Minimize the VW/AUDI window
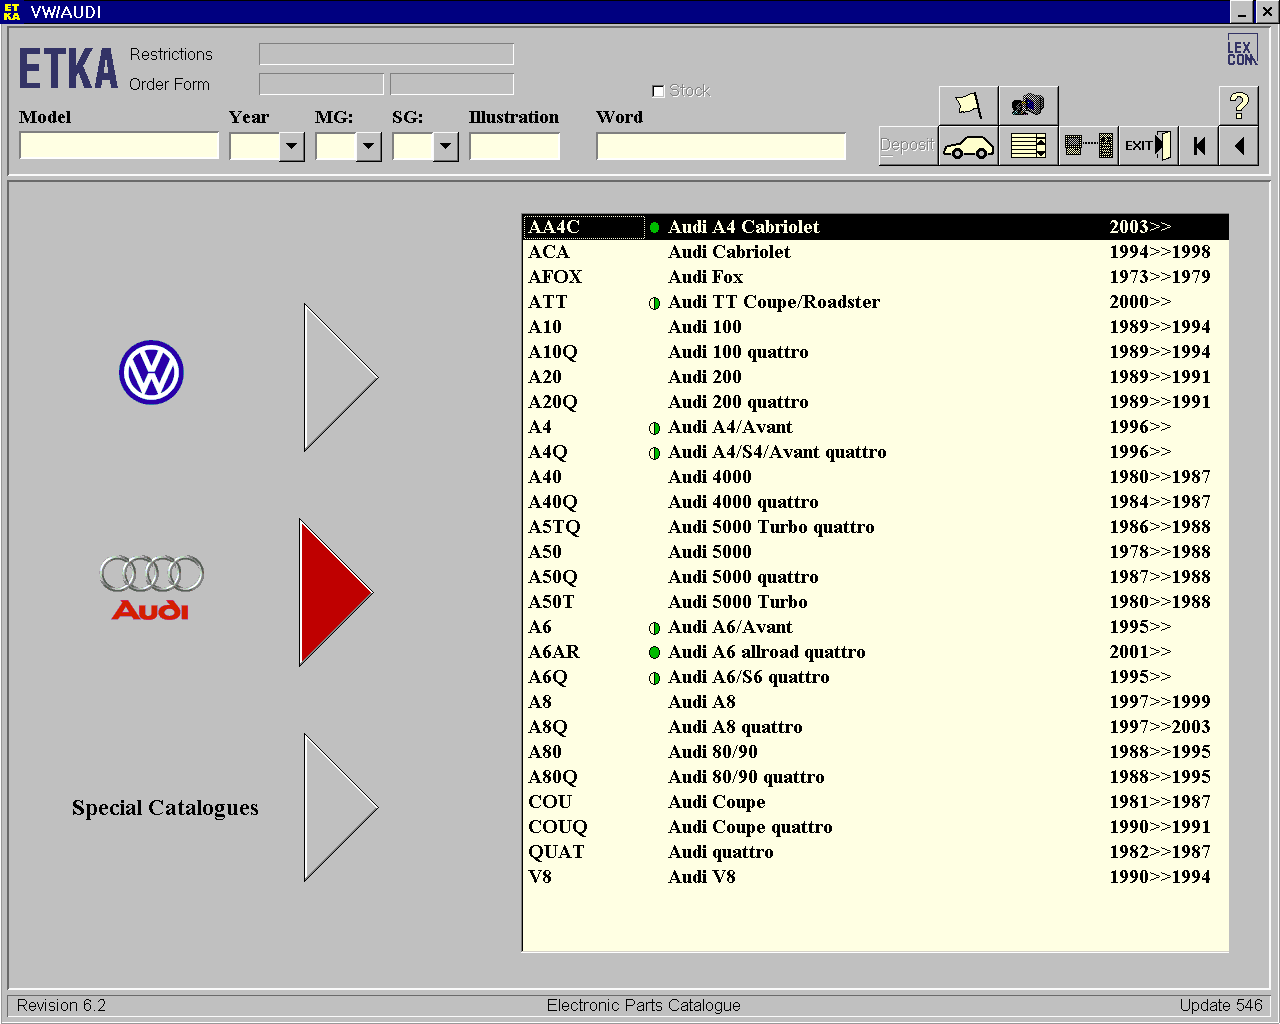1280x1024 pixels. (1241, 12)
